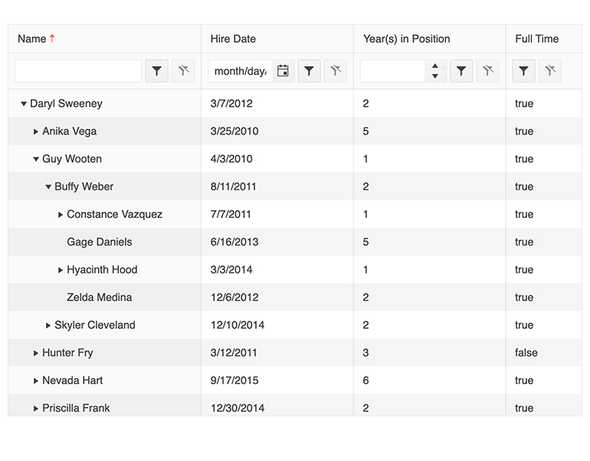Screen dimensions: 590x461
Task: Expand the Hyacinth Hood row
Action: tap(60, 270)
